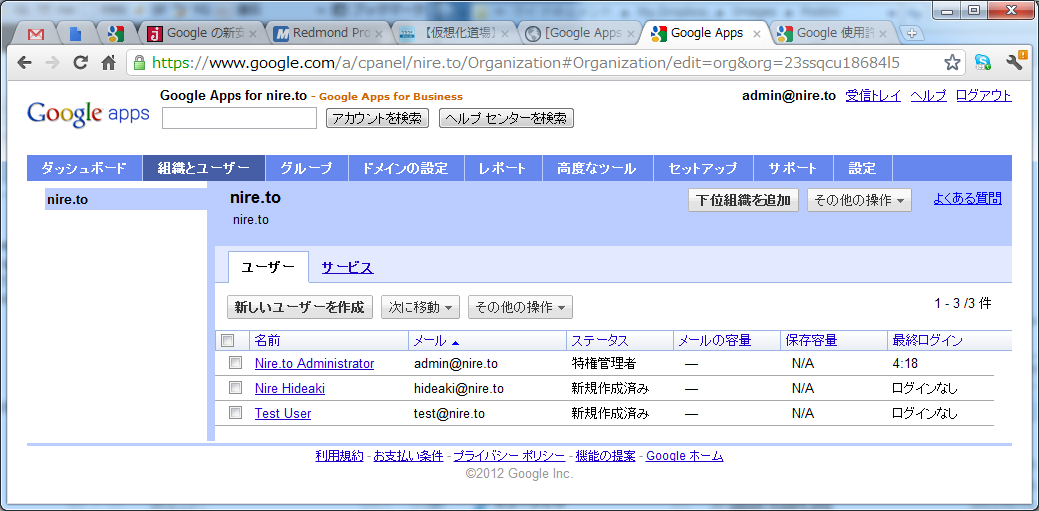Bookmark page with star icon
1039x511 pixels.
coord(952,63)
